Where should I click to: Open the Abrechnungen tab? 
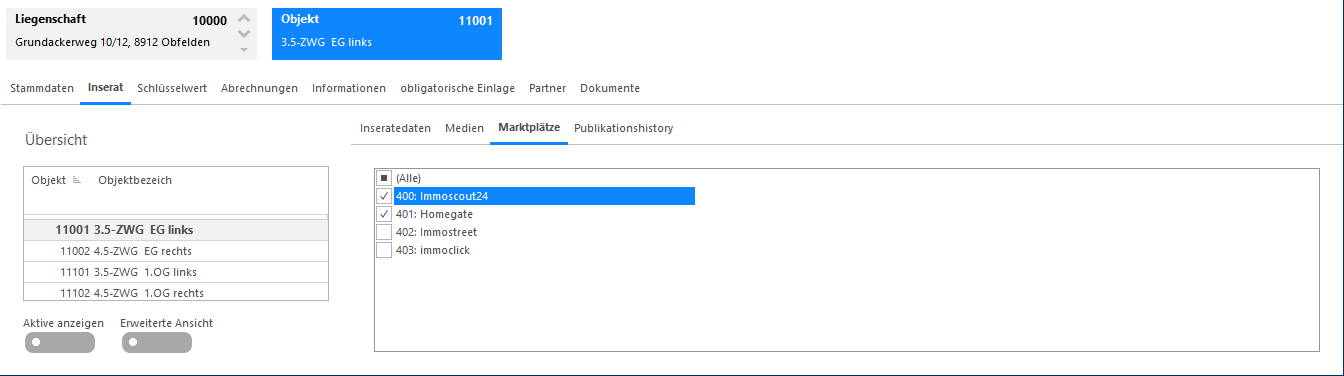pos(259,88)
